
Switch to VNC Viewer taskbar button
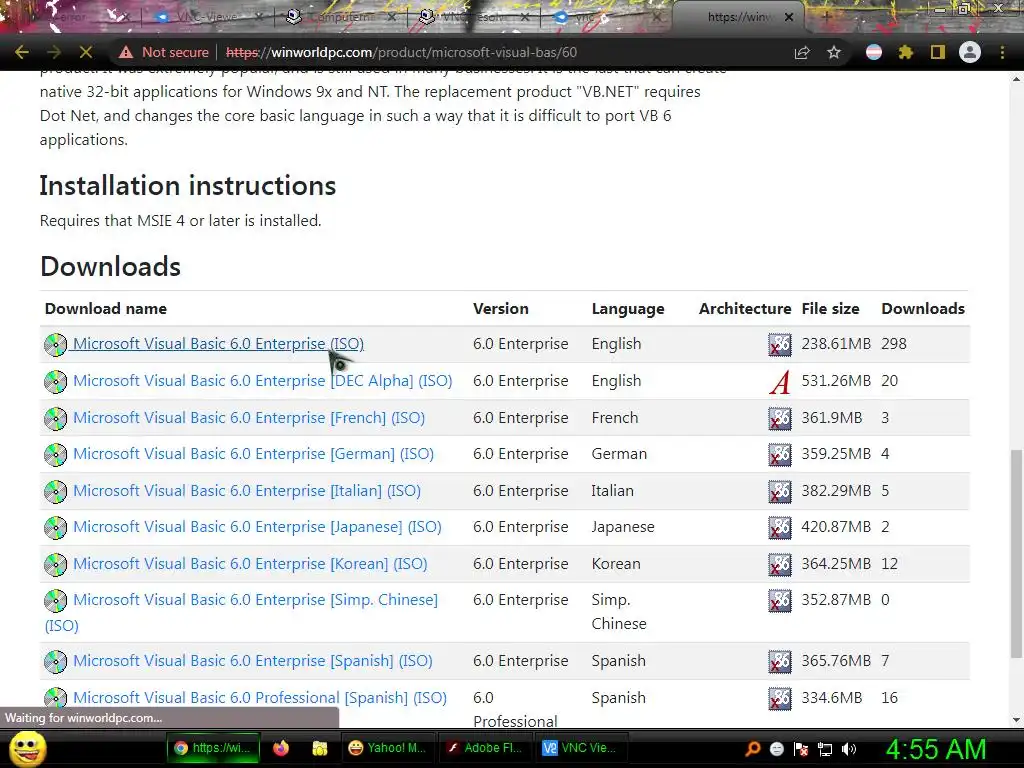(581, 748)
